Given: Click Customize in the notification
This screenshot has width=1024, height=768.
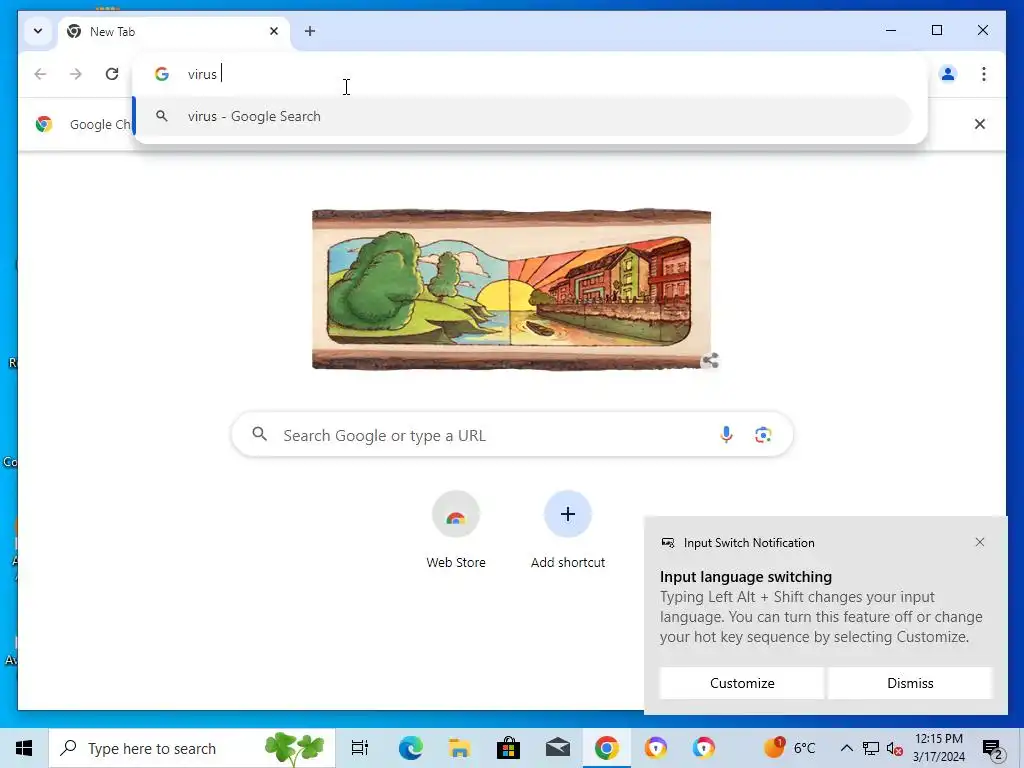Looking at the screenshot, I should pos(742,683).
